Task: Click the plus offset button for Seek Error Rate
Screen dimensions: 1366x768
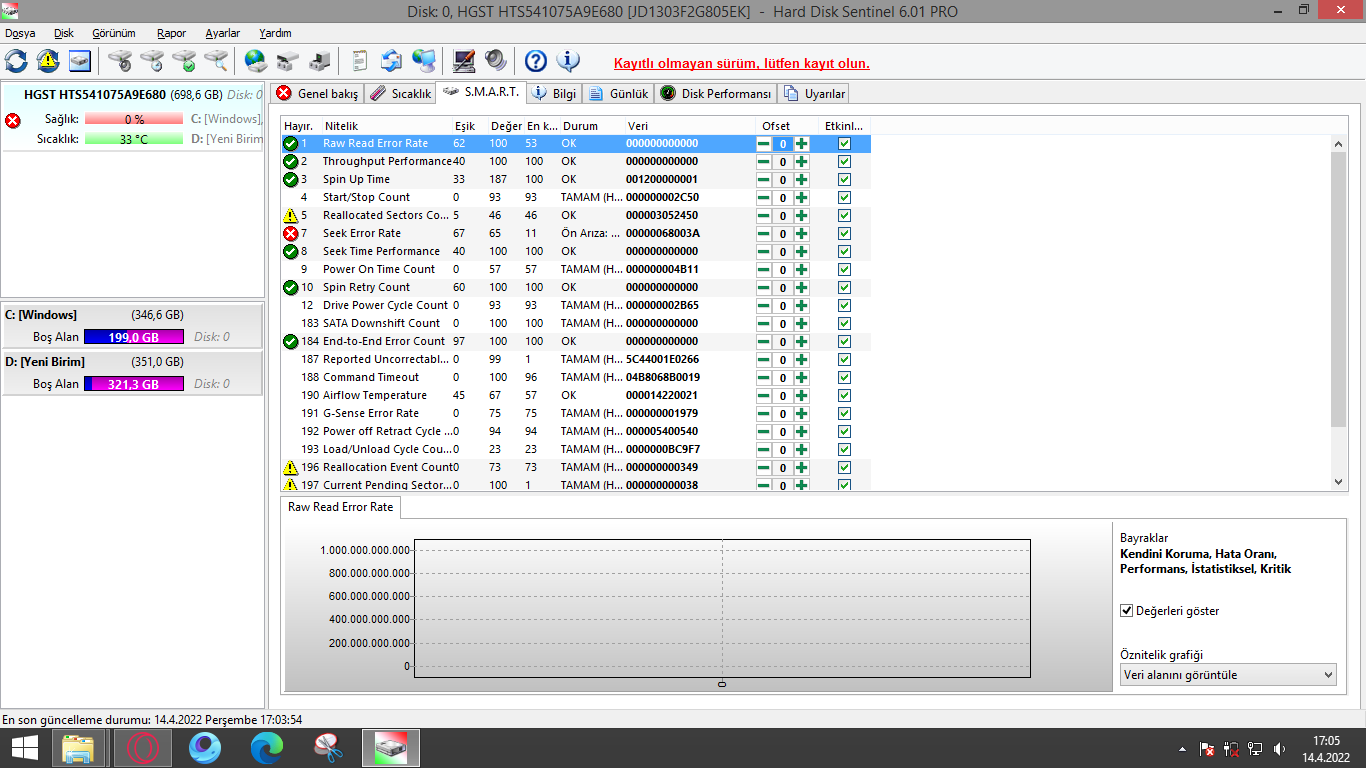Action: coord(802,234)
